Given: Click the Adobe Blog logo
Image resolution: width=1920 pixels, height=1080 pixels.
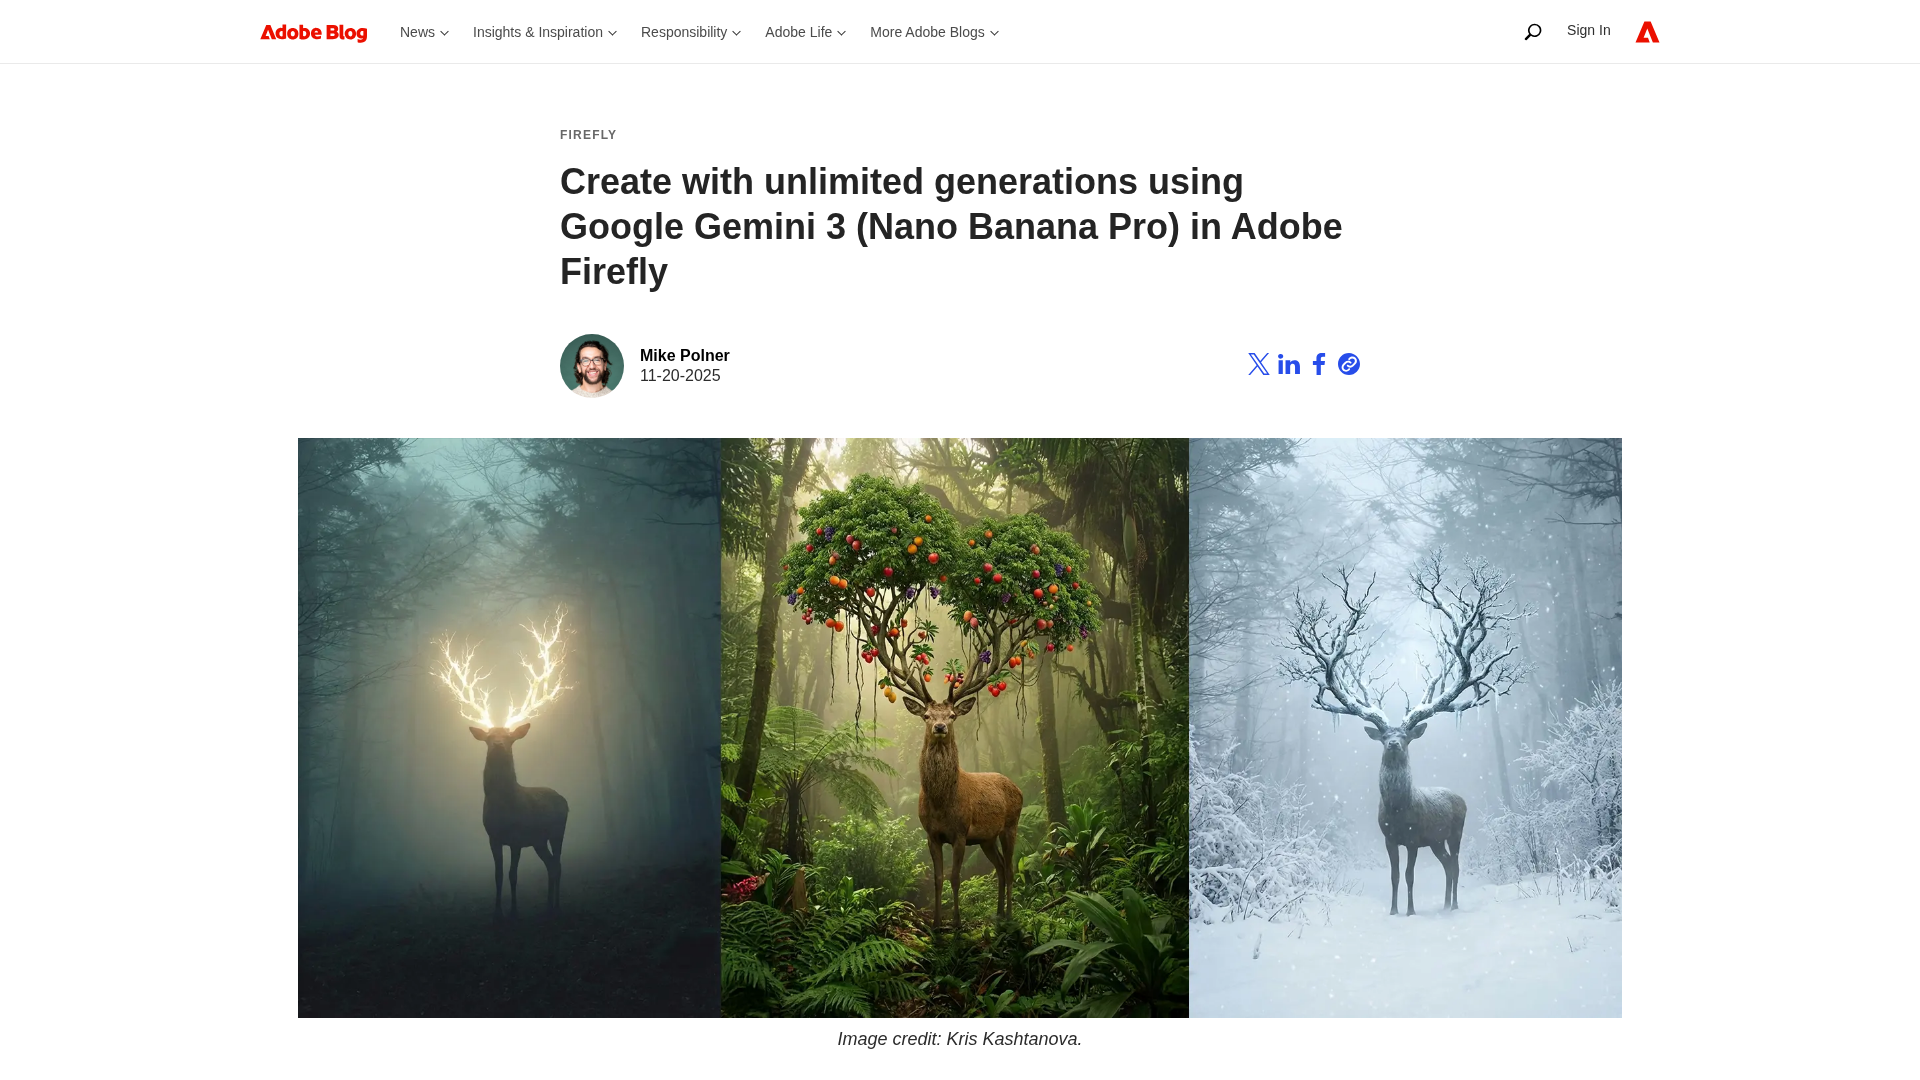Looking at the screenshot, I should tap(313, 33).
